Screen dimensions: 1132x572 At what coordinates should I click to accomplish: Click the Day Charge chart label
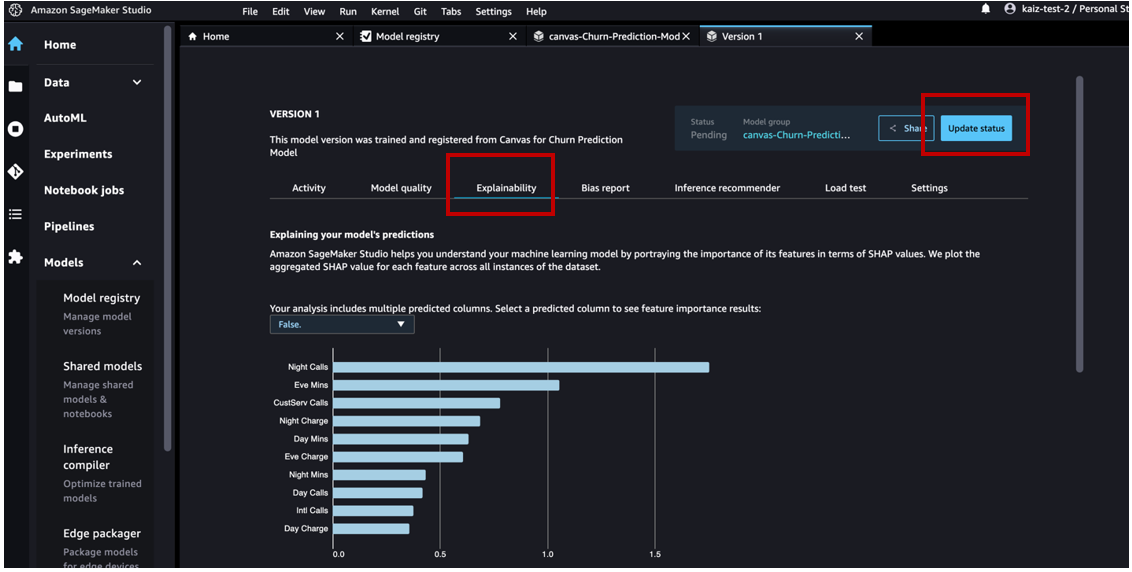(x=306, y=529)
